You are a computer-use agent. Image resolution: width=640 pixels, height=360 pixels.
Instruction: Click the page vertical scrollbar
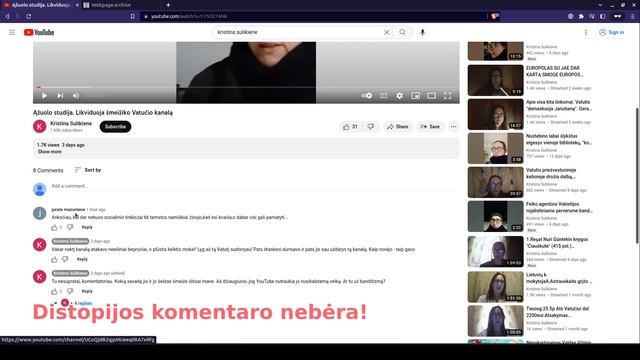point(637,176)
